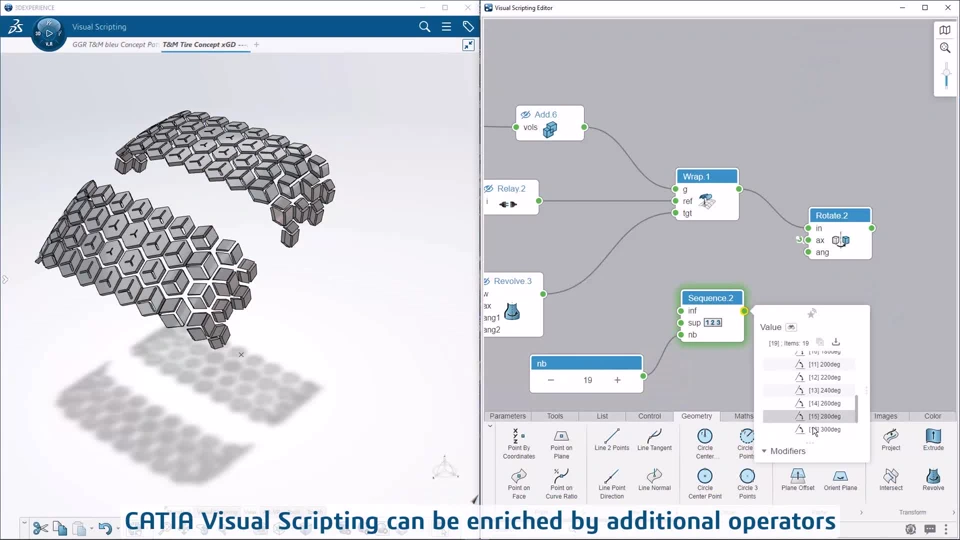The width and height of the screenshot is (960, 540).
Task: Toggle preview eye on Relay.2 node
Action: pos(489,189)
